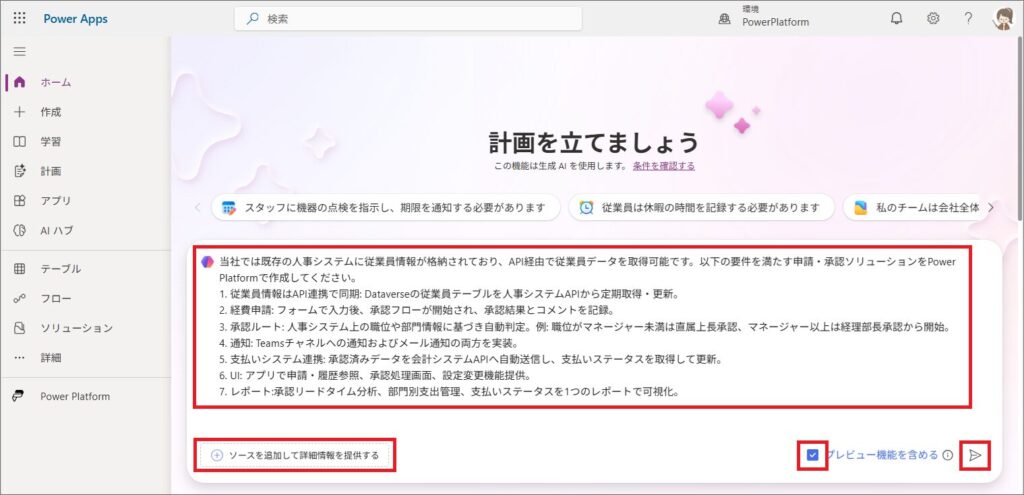Click the プレビュー機能を含める label text
Image resolution: width=1024 pixels, height=495 pixels.
tap(882, 455)
